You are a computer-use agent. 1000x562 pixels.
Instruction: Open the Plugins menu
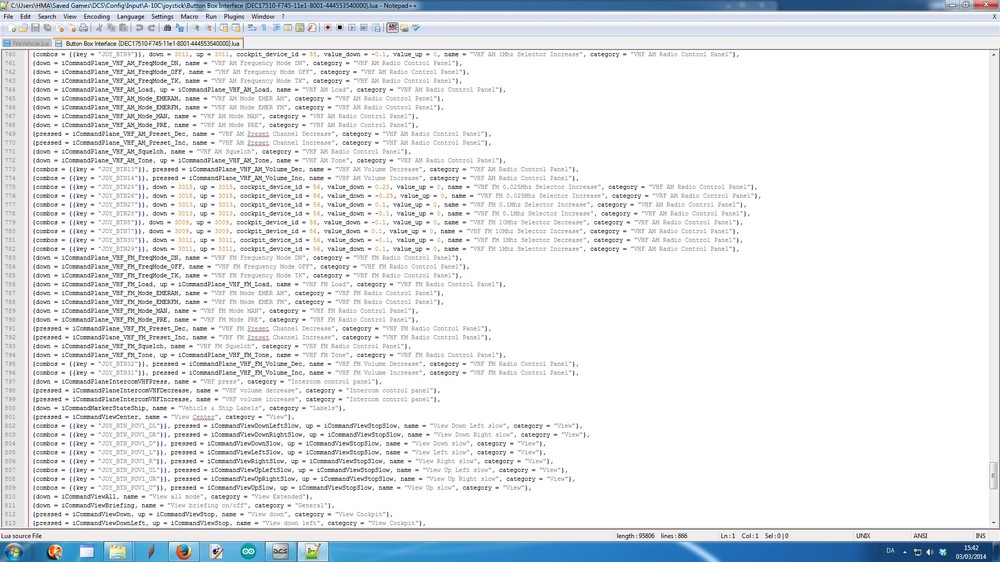(x=233, y=17)
